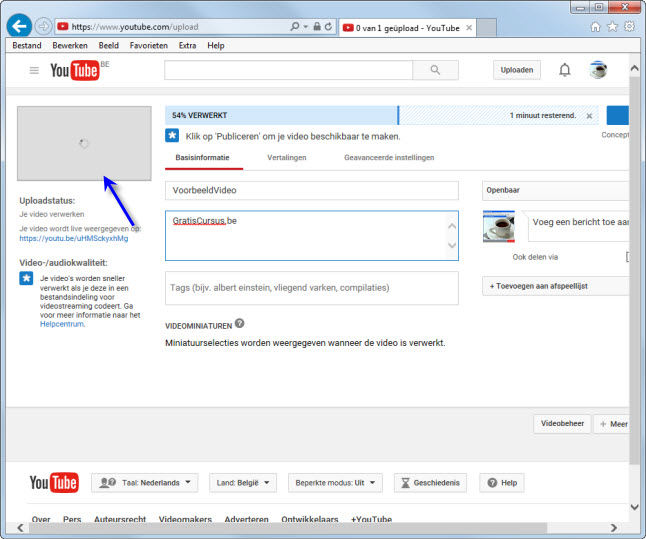This screenshot has height=539, width=646.
Task: Open the Pers footer link
Action: pyautogui.click(x=72, y=519)
